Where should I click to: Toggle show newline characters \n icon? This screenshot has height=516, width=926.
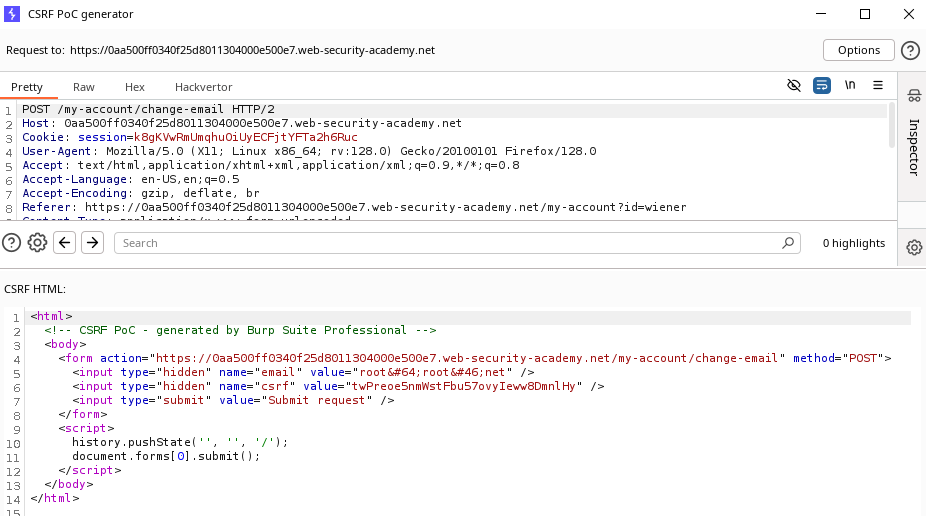850,85
